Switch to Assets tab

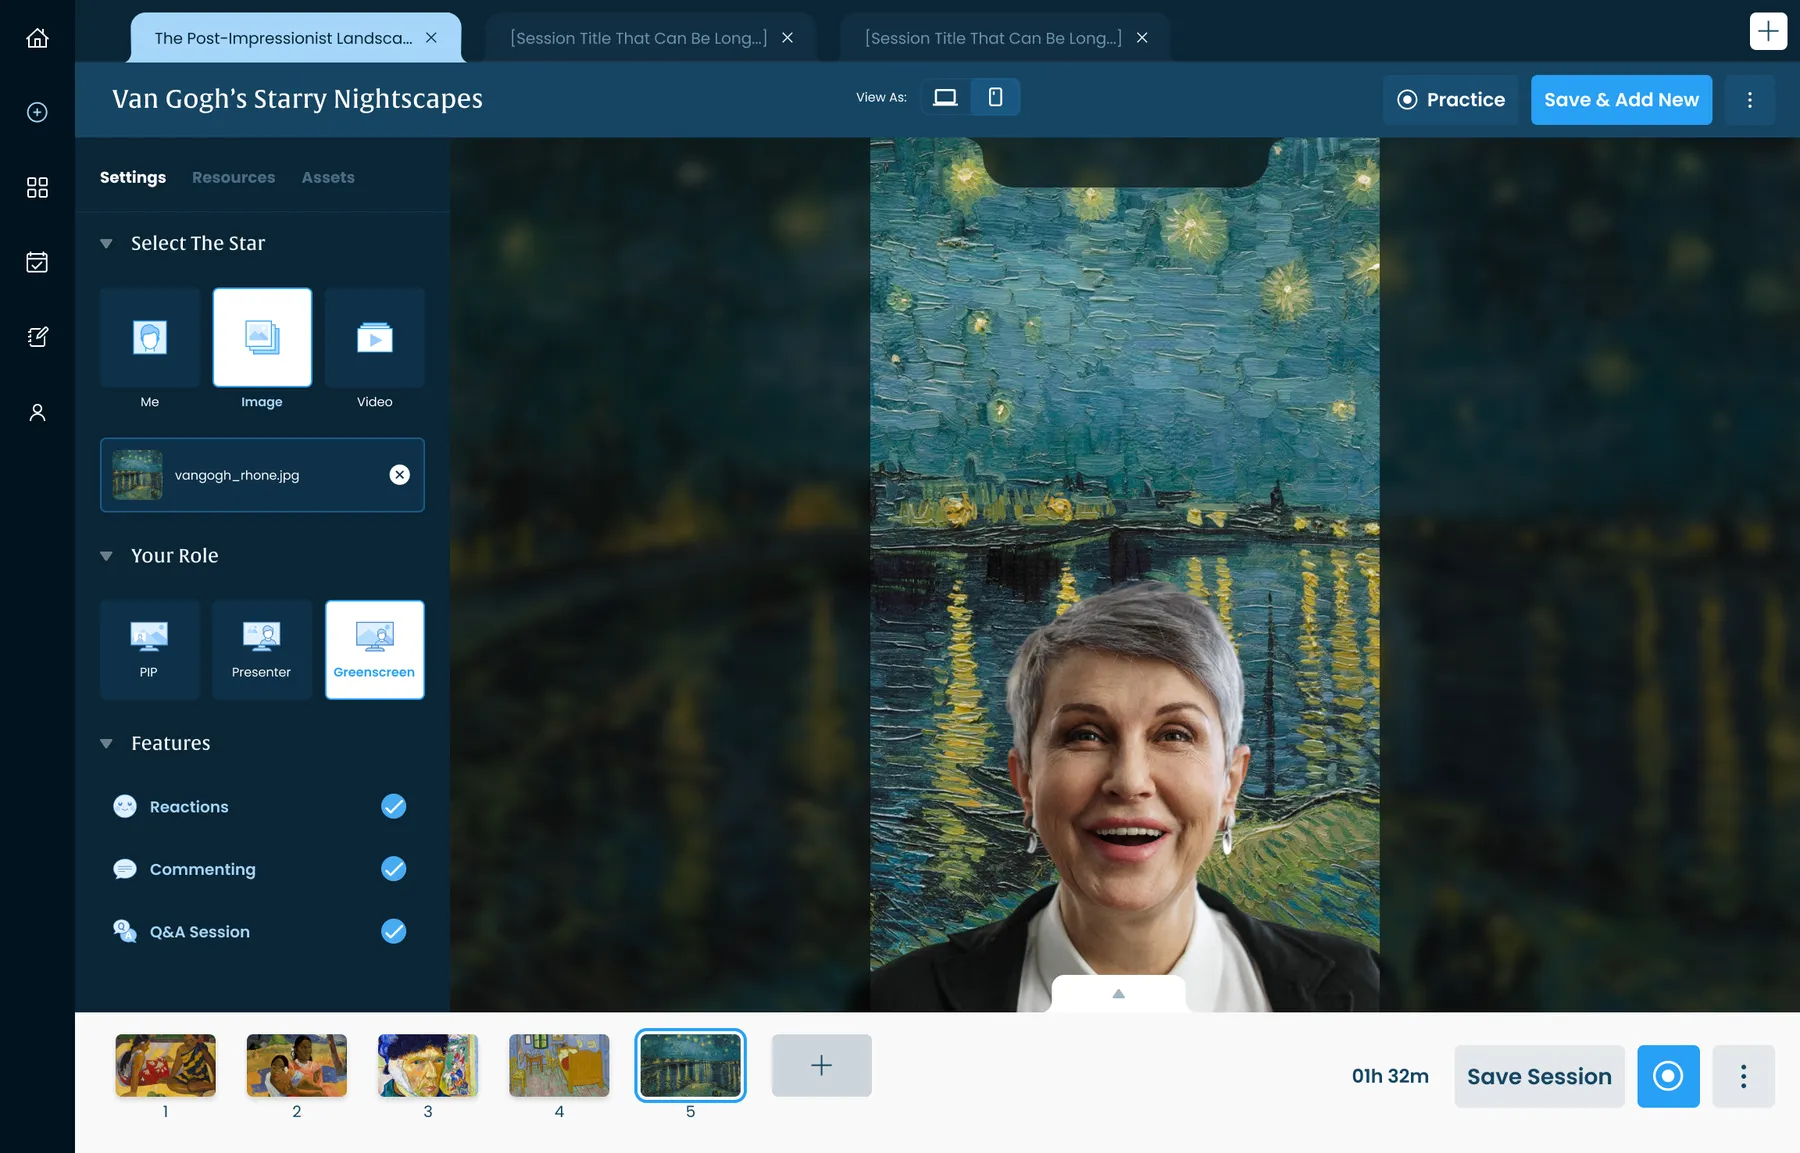point(328,177)
